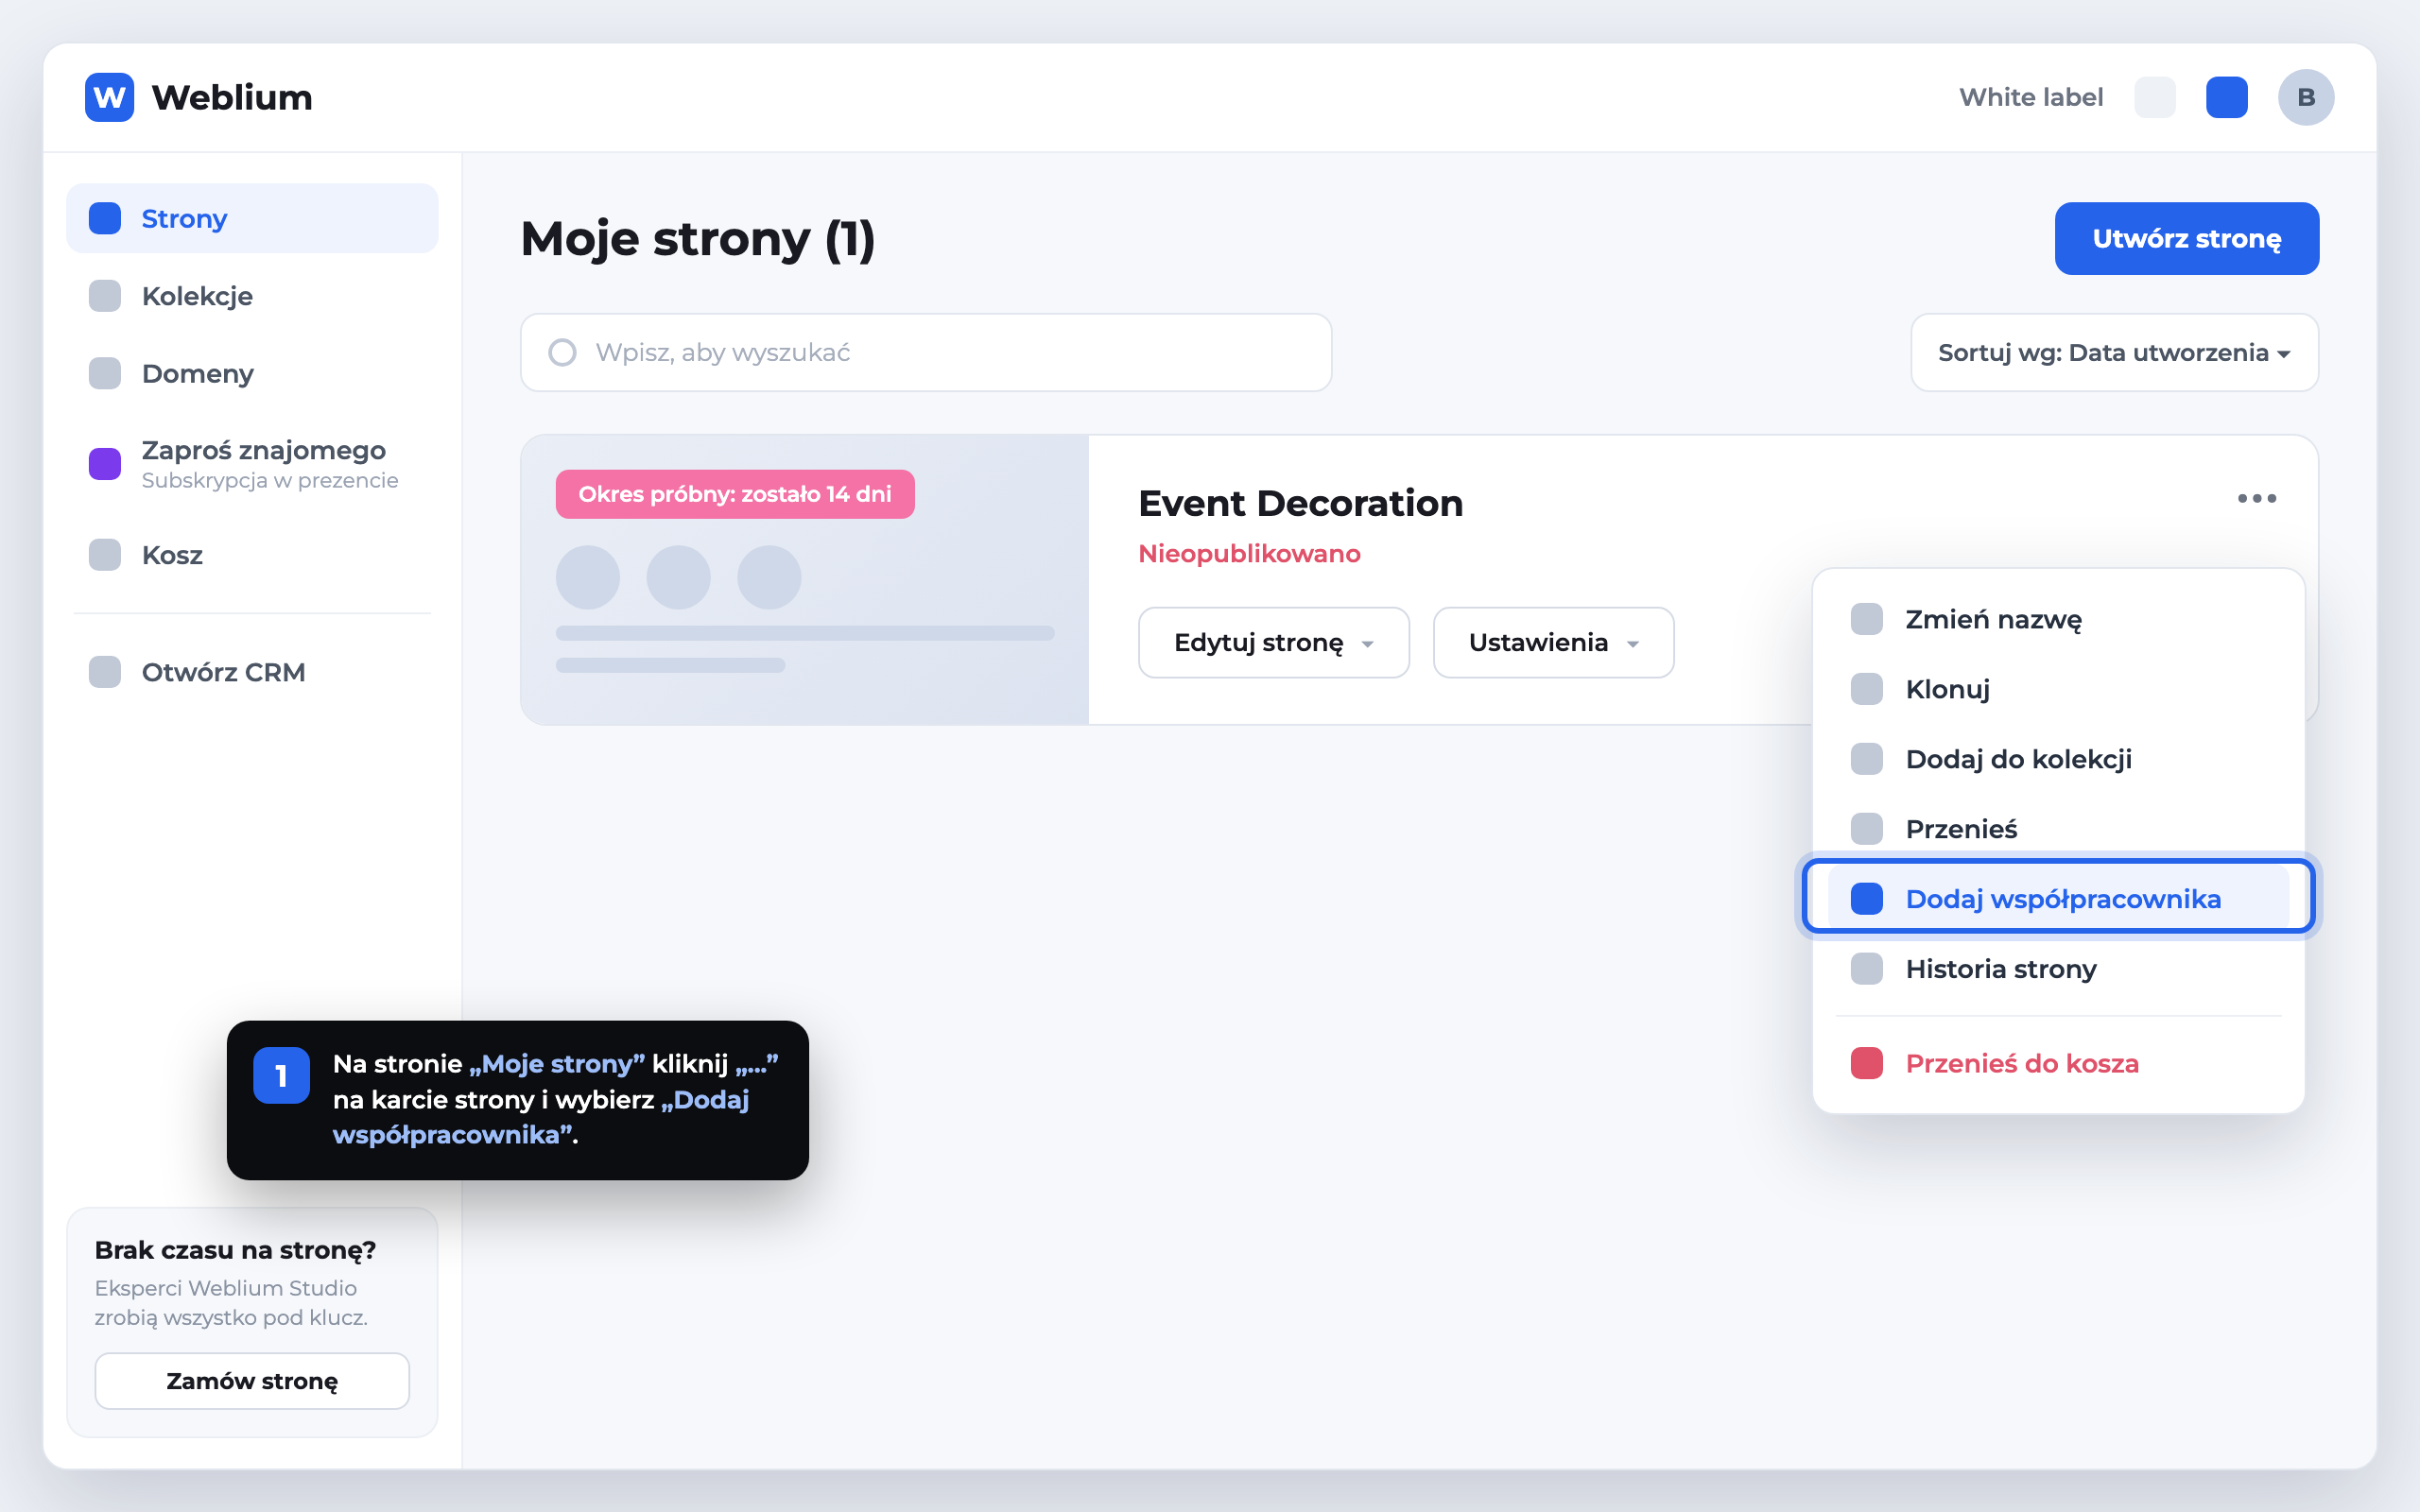Click the Otwórz CRM sidebar icon
2420x1512 pixels.
[105, 672]
